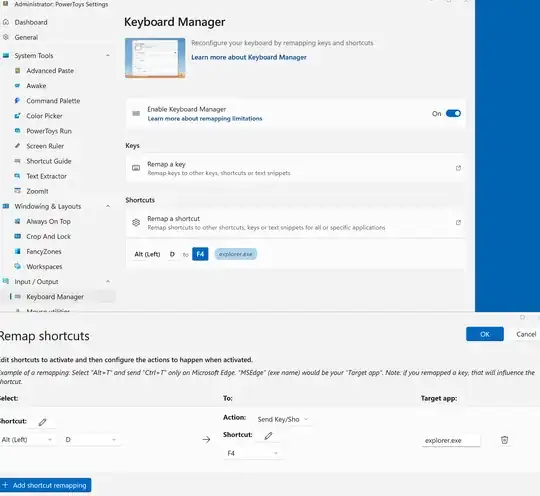The width and height of the screenshot is (540, 496).
Task: Click the Alt (Left) key in mapping row
Action: pos(147,254)
